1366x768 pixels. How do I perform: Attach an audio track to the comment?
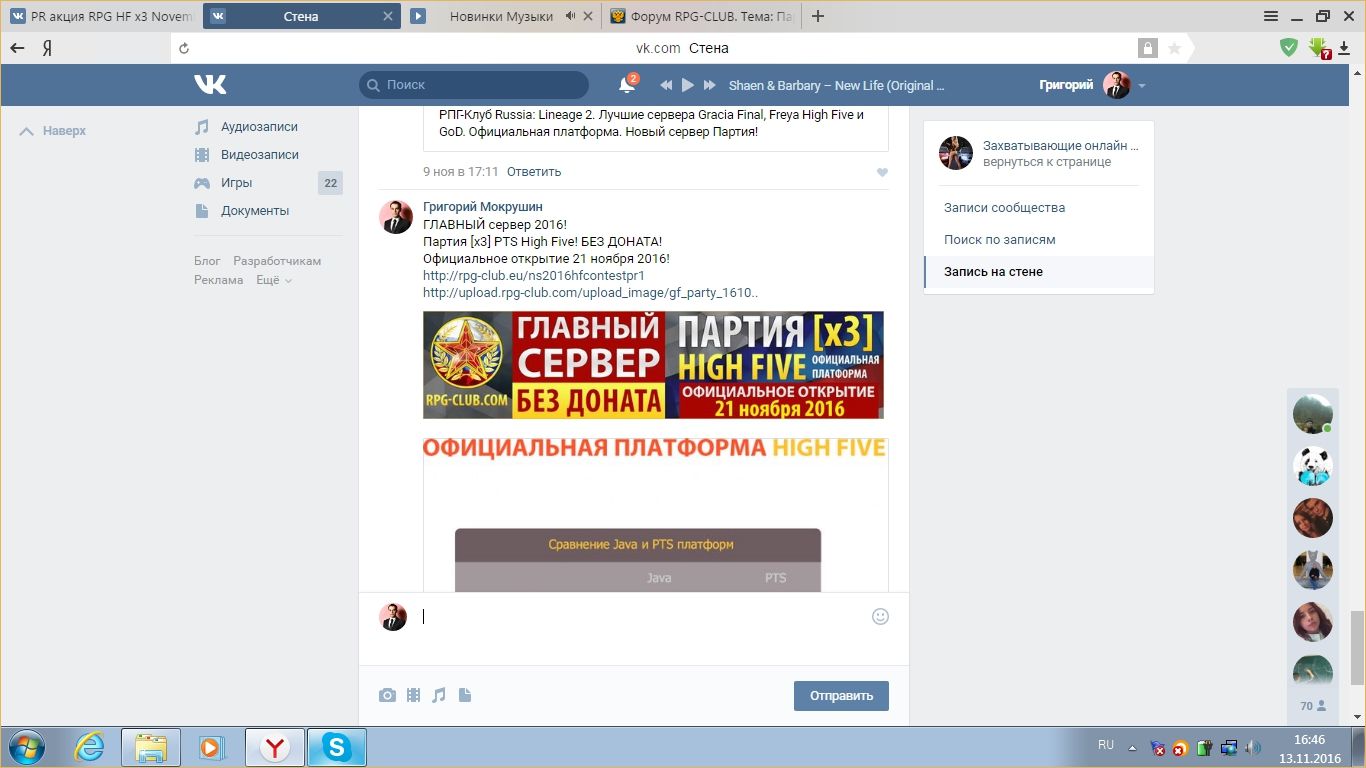[x=439, y=695]
